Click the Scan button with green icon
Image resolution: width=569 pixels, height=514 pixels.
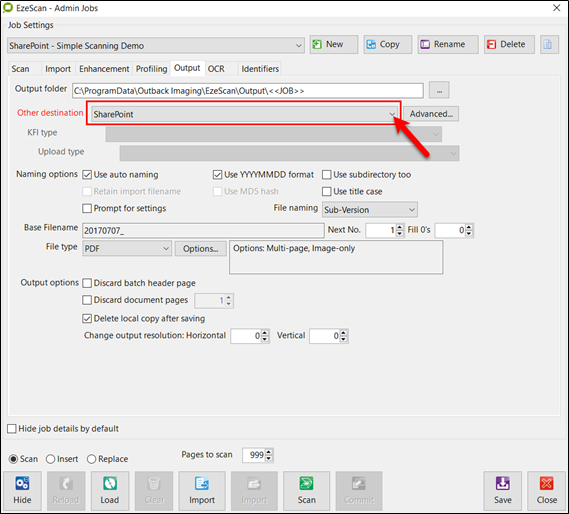[306, 491]
